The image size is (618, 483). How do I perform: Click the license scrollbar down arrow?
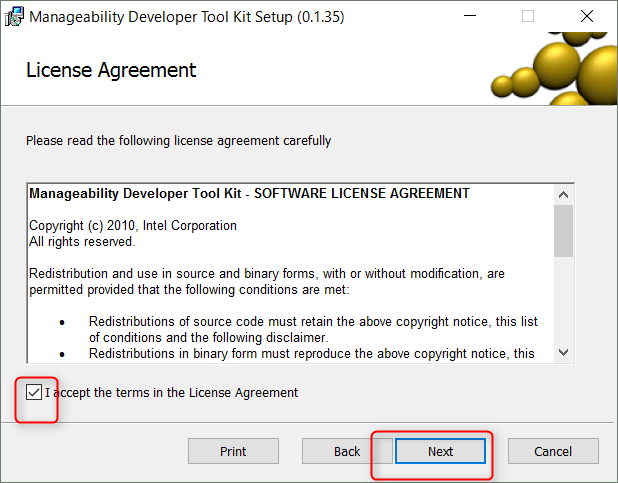click(563, 352)
